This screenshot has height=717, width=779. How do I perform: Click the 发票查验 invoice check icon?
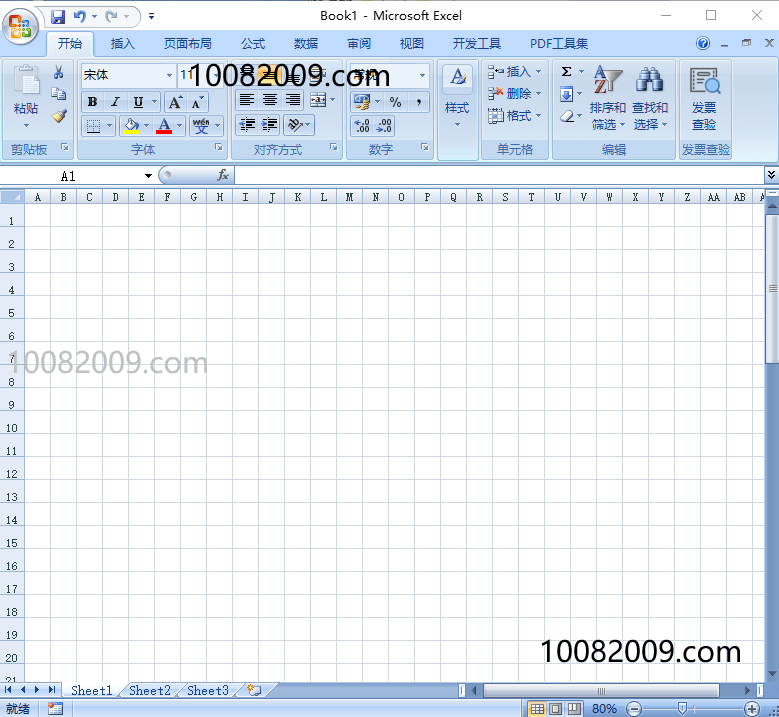(704, 98)
